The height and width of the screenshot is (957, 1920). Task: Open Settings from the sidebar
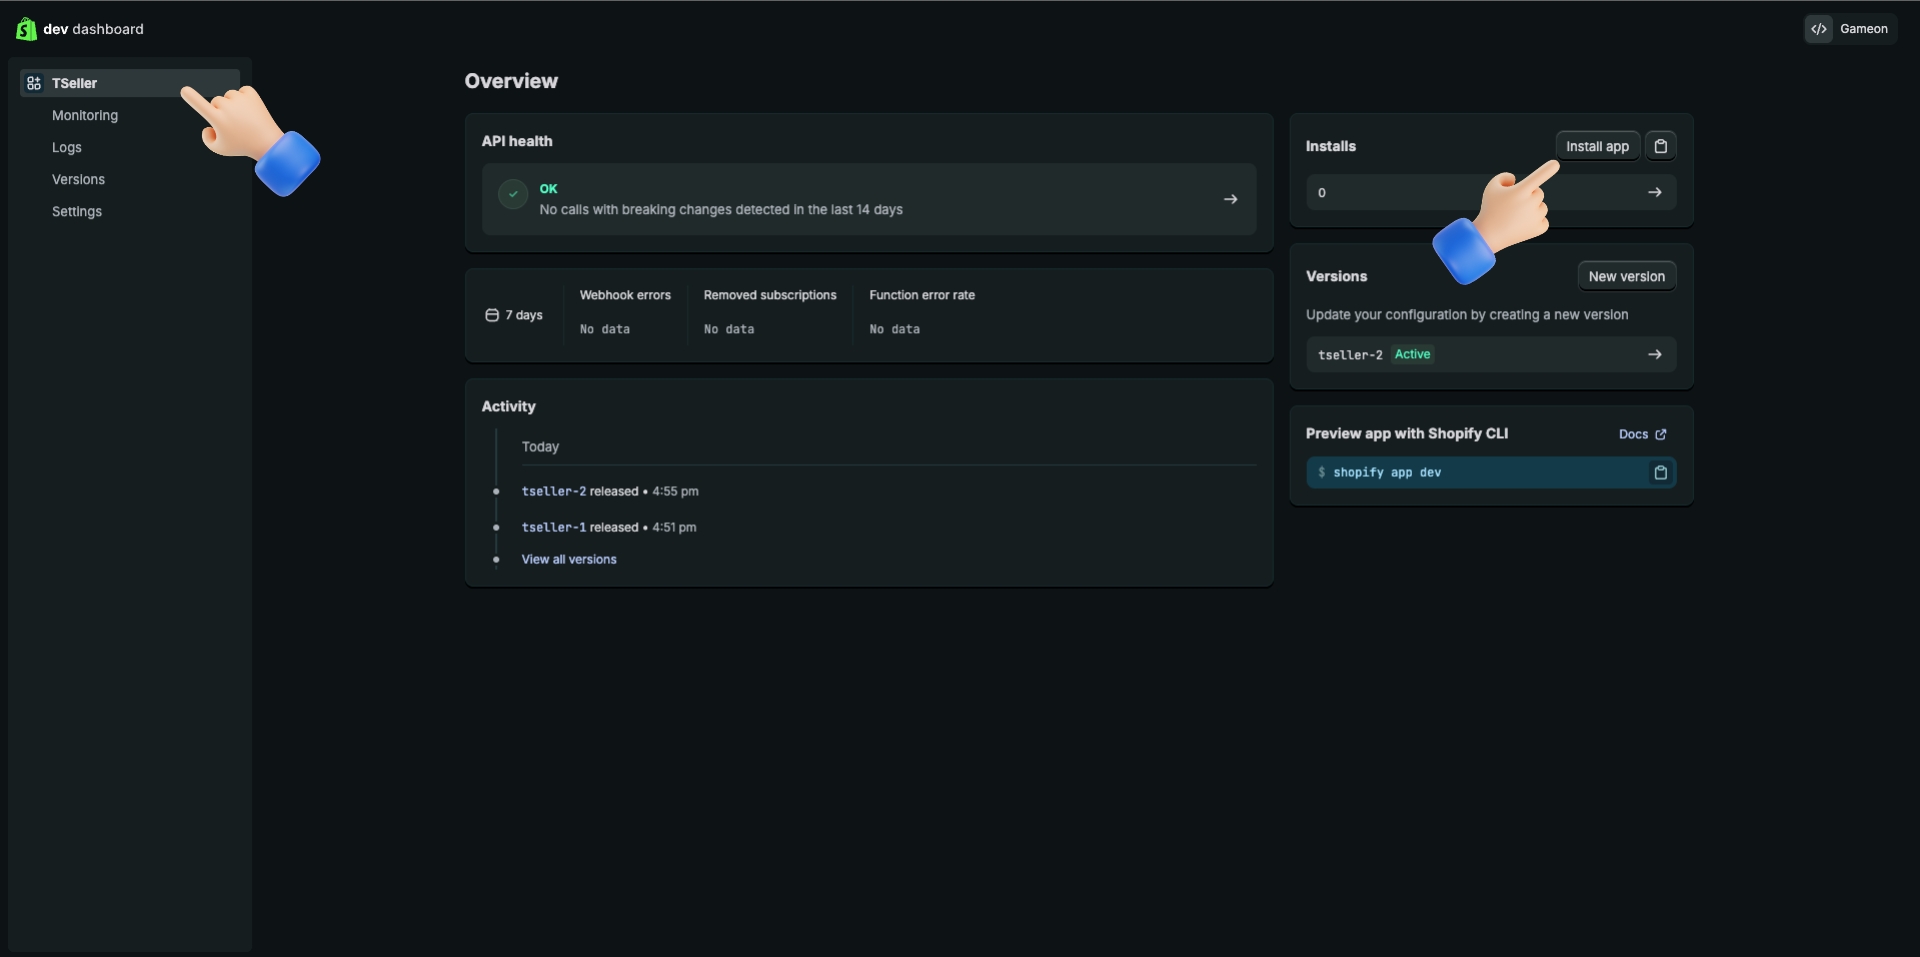(x=76, y=211)
